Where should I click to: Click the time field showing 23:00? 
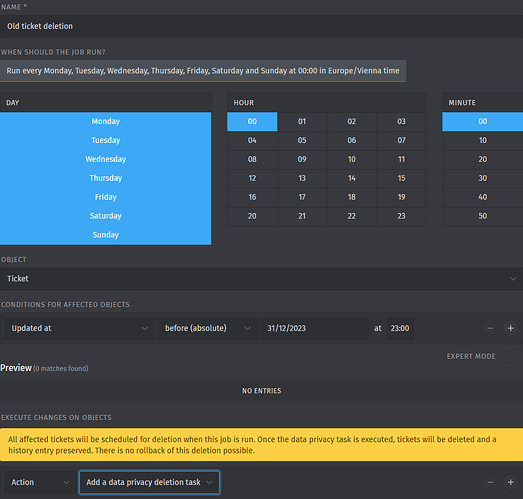[400, 328]
